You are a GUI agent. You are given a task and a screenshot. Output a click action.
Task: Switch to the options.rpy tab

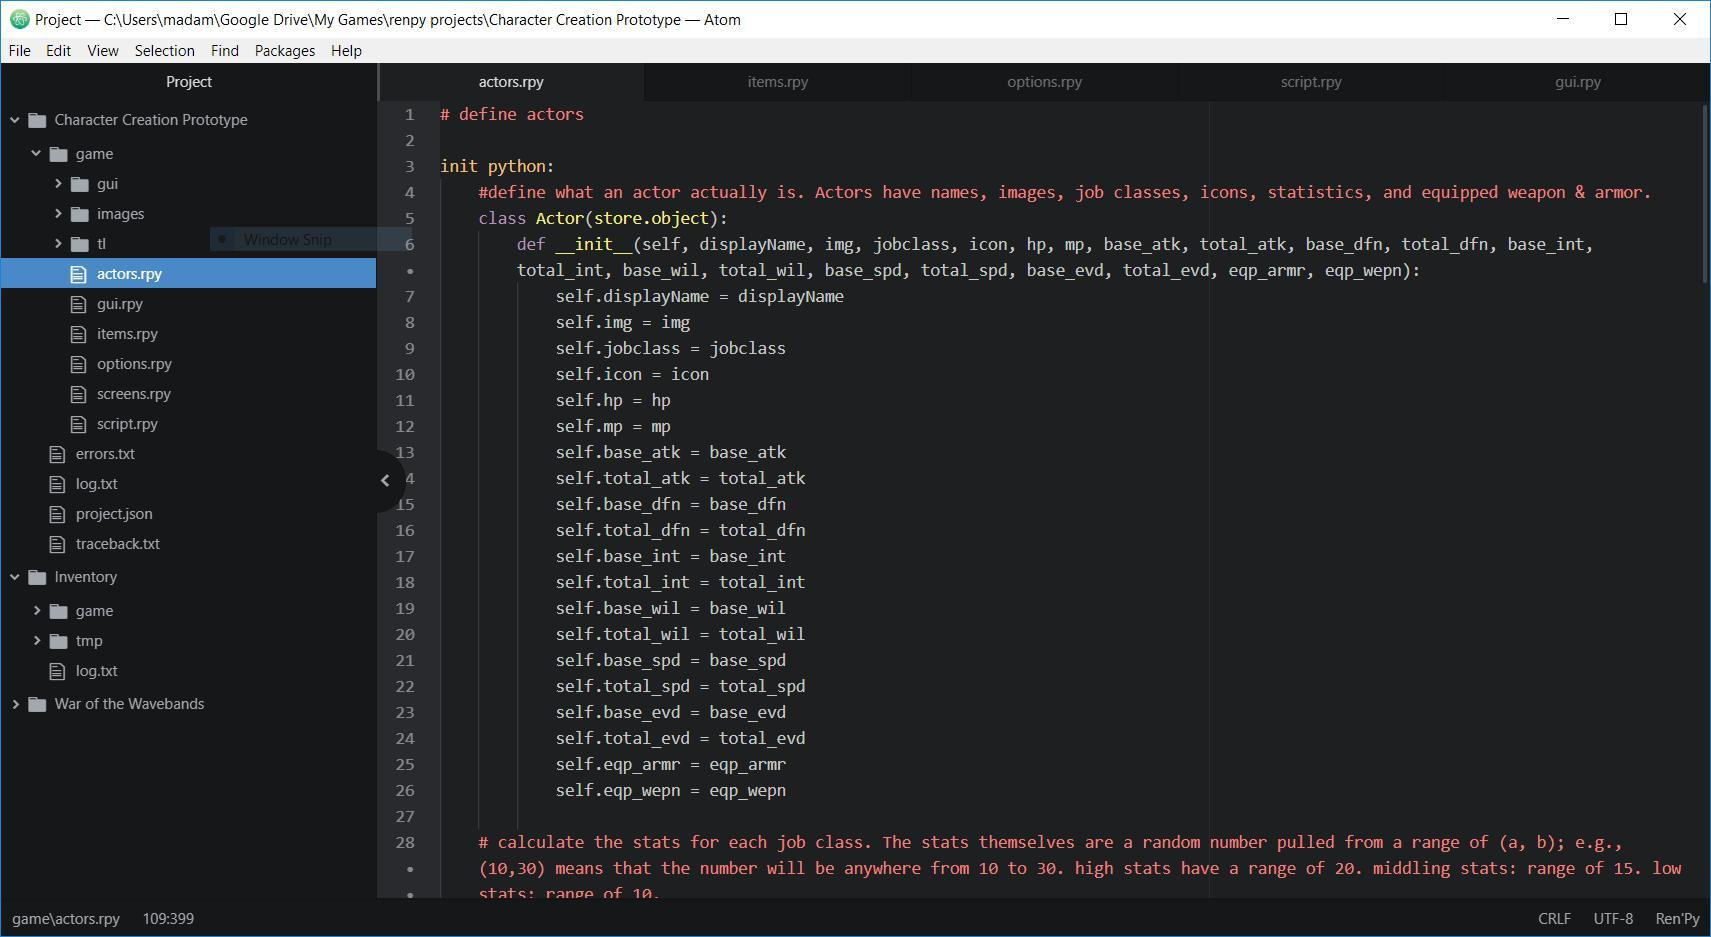[1044, 82]
